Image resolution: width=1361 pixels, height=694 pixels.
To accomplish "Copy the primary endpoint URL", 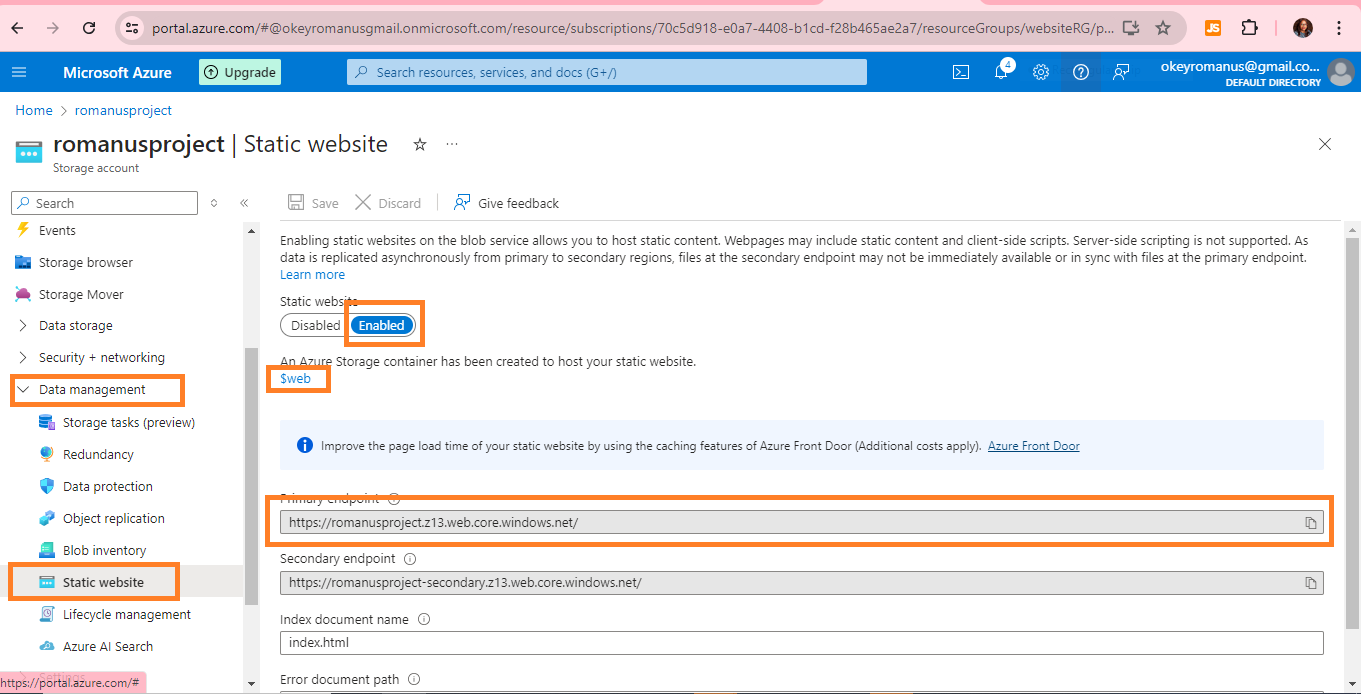I will point(1310,523).
